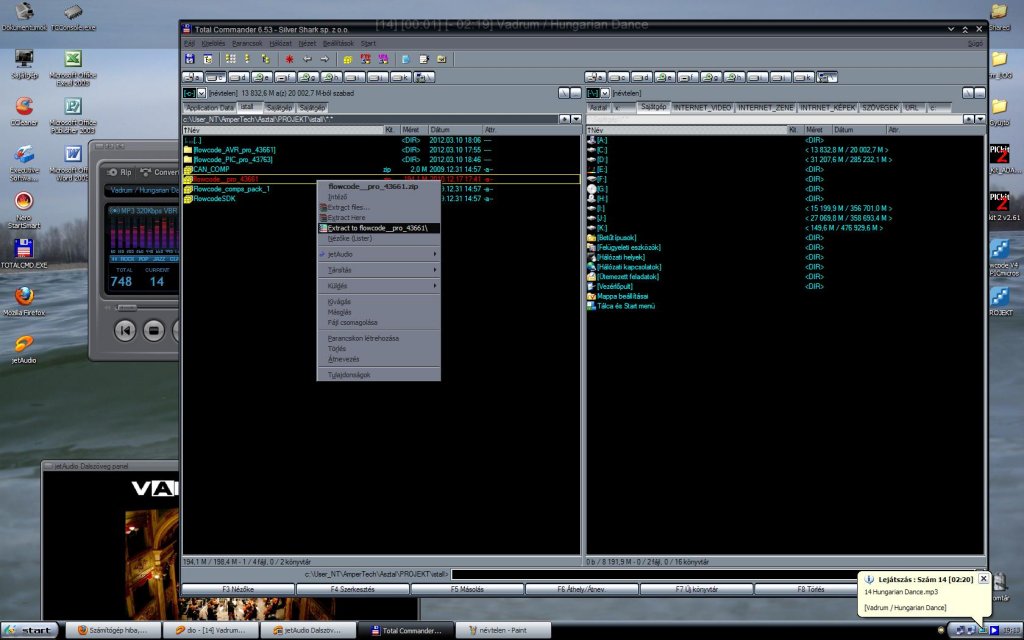Open the CCleaner desktop icon
This screenshot has width=1024, height=640.
click(24, 111)
